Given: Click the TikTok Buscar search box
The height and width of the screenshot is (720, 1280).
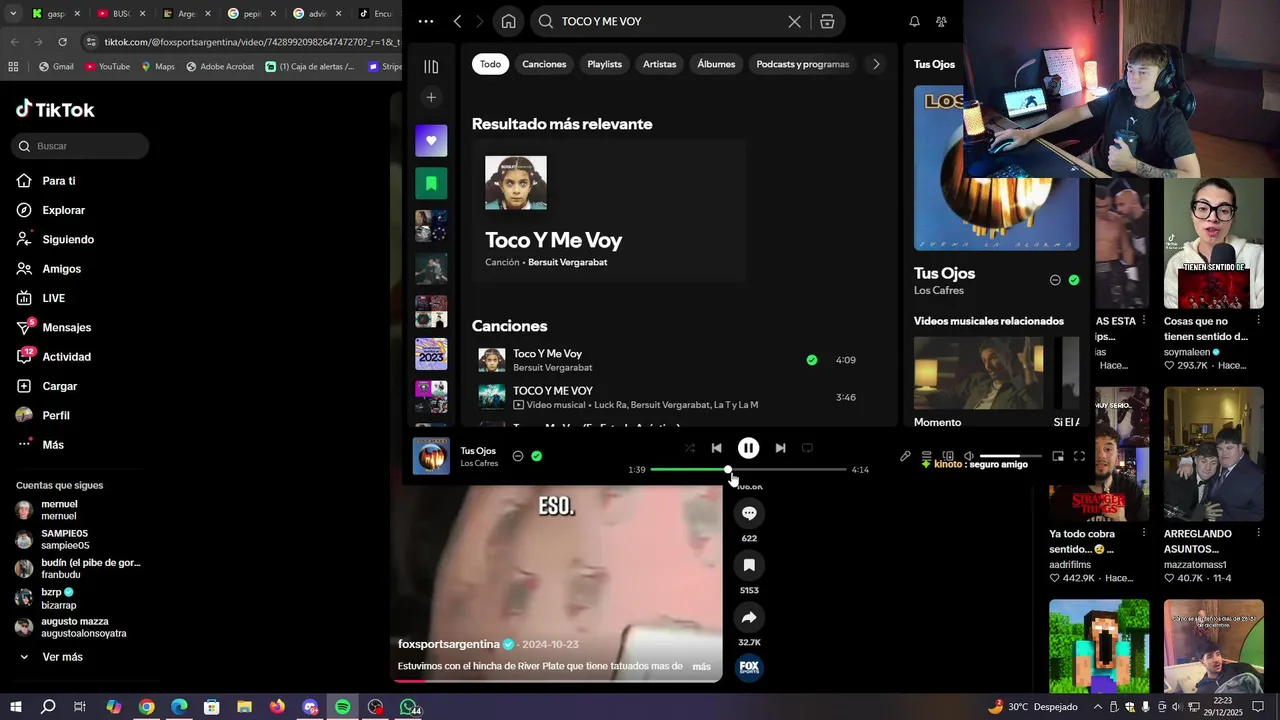Looking at the screenshot, I should click(x=81, y=146).
